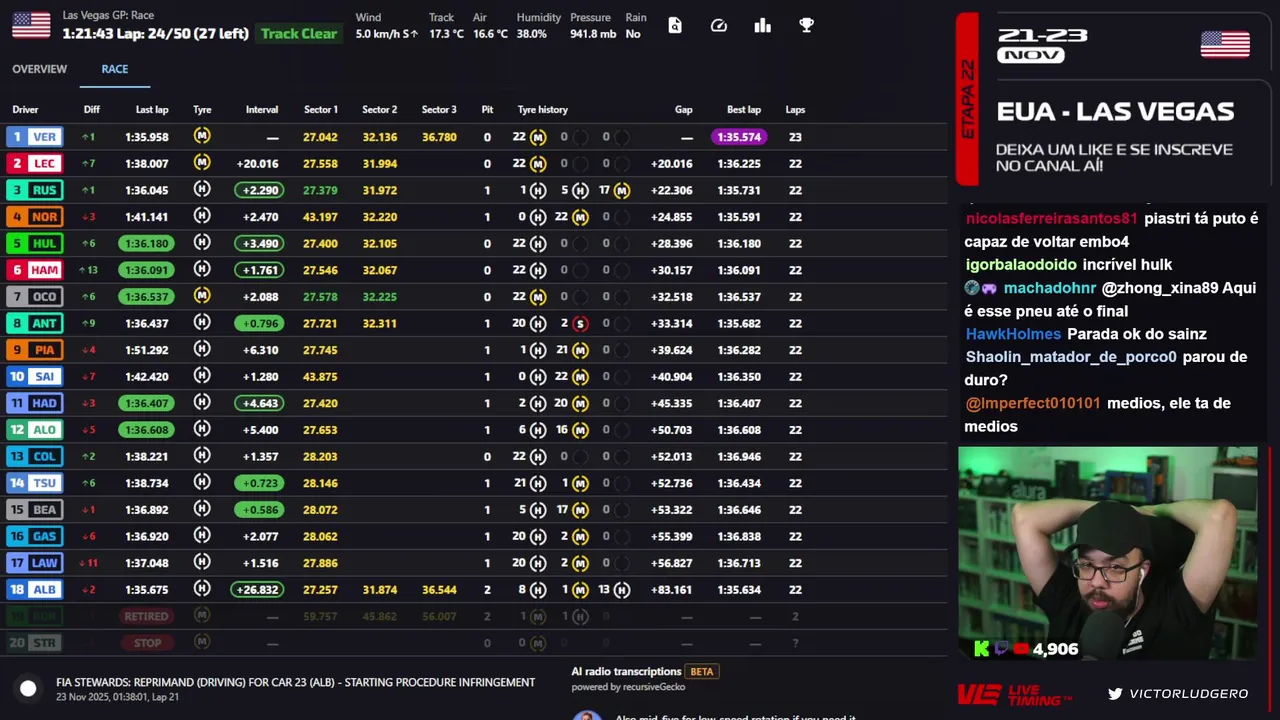Click the 36.780 sector 3 time for VER
The width and height of the screenshot is (1280, 720).
click(x=439, y=137)
